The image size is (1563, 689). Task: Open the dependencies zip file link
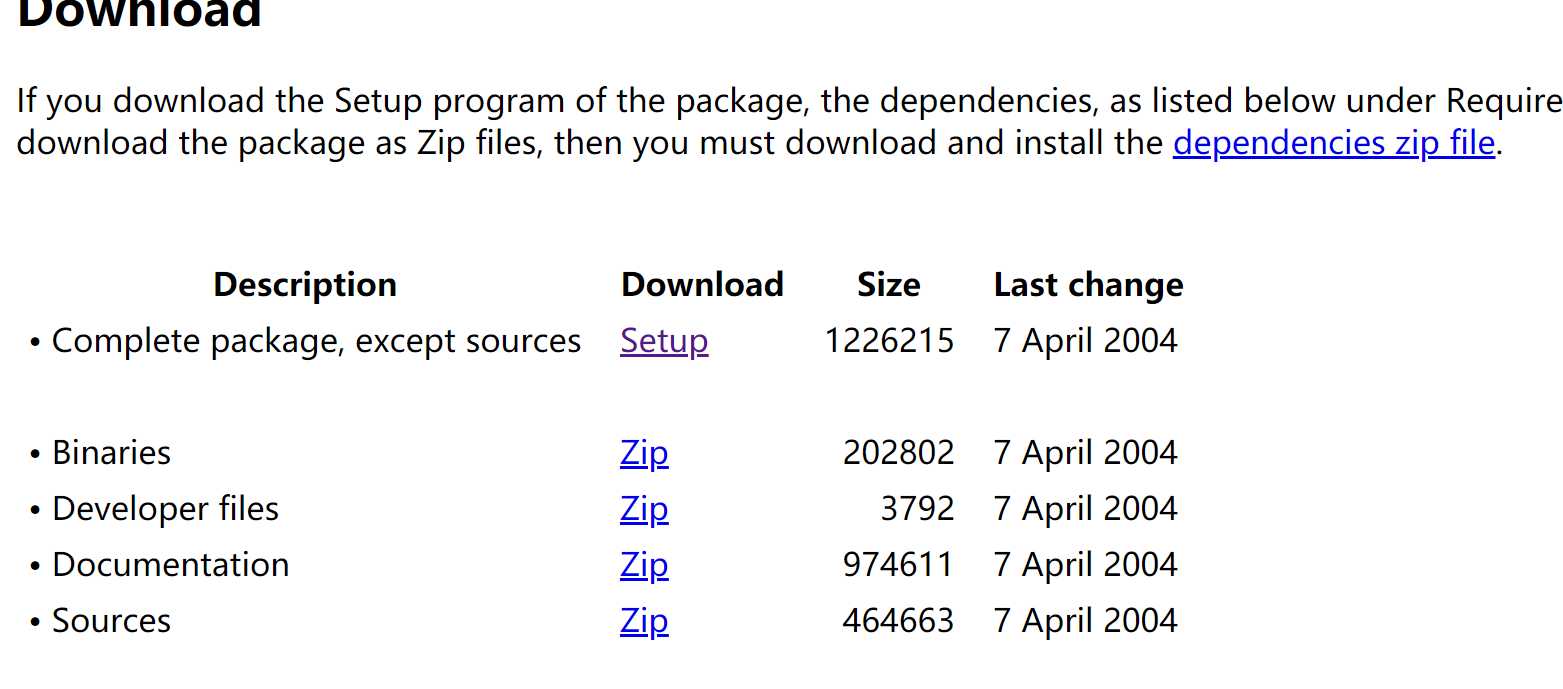point(1334,143)
